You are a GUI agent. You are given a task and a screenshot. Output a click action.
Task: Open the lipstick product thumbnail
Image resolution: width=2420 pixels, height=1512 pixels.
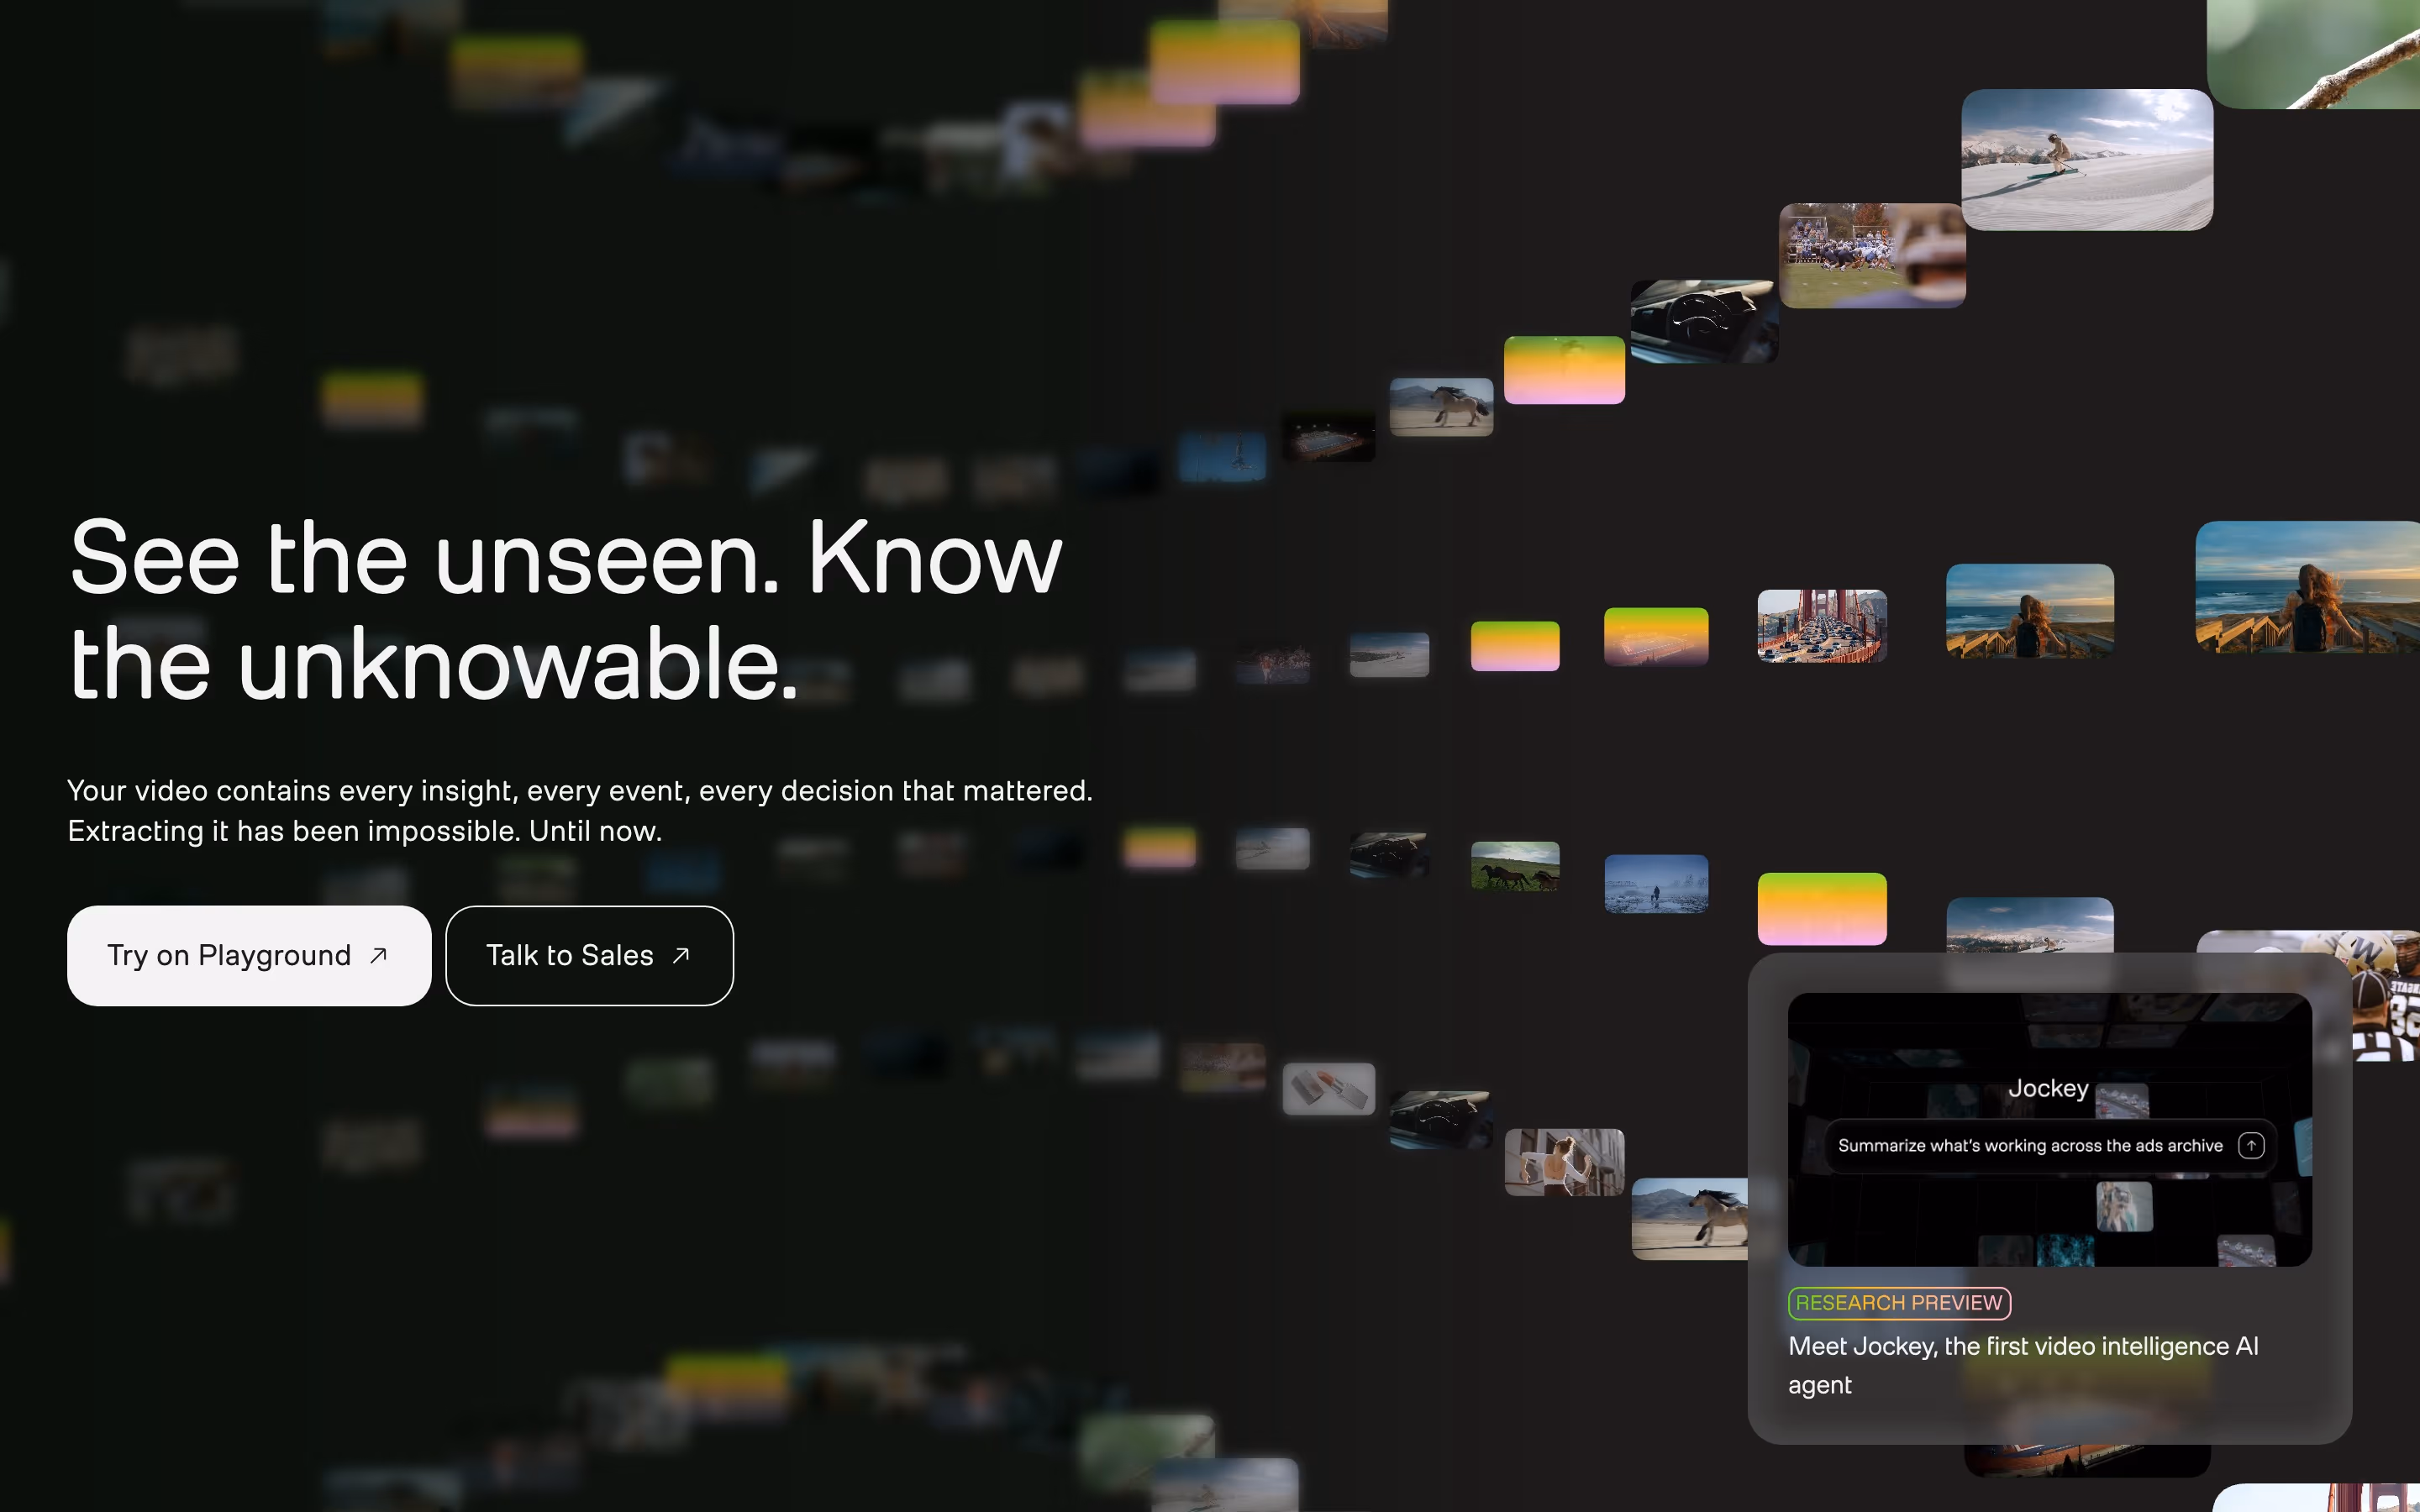[x=1329, y=1088]
